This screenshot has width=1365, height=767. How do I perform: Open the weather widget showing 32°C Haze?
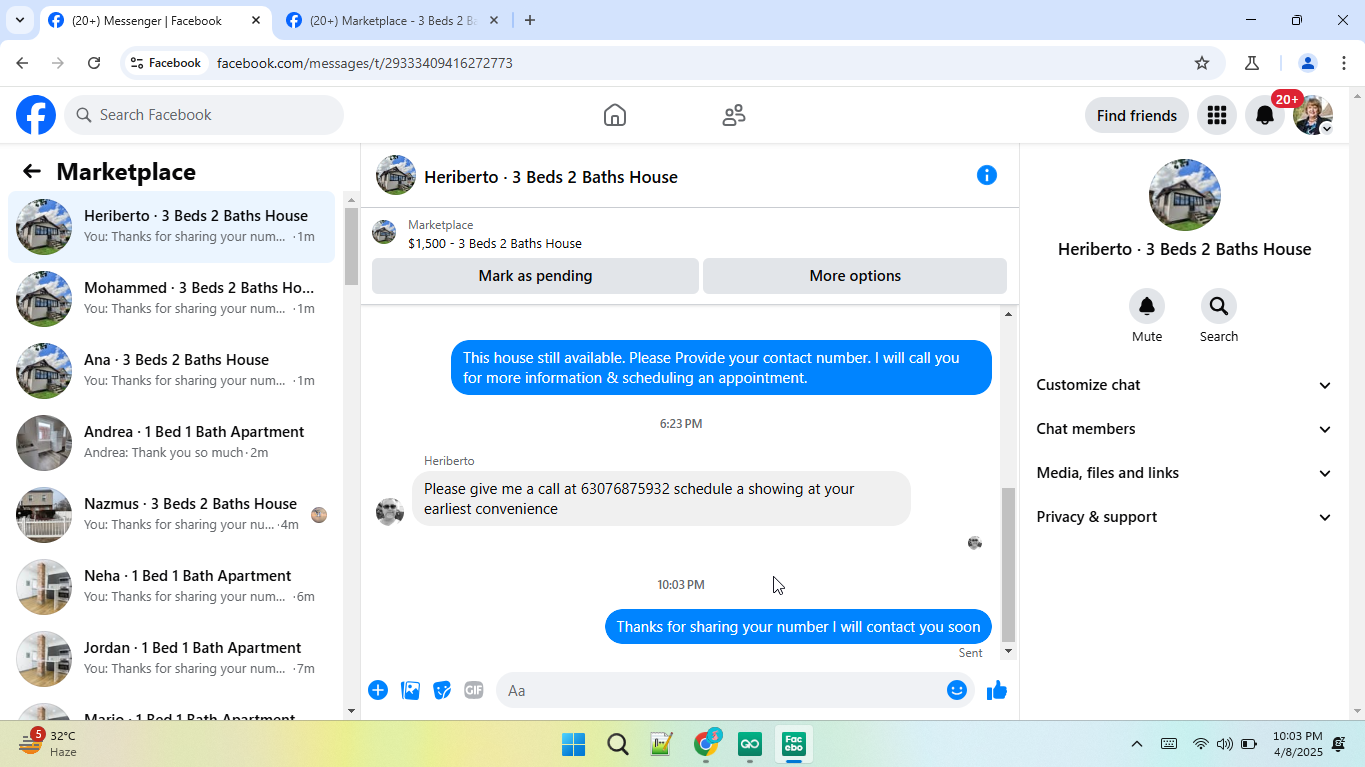tap(48, 744)
